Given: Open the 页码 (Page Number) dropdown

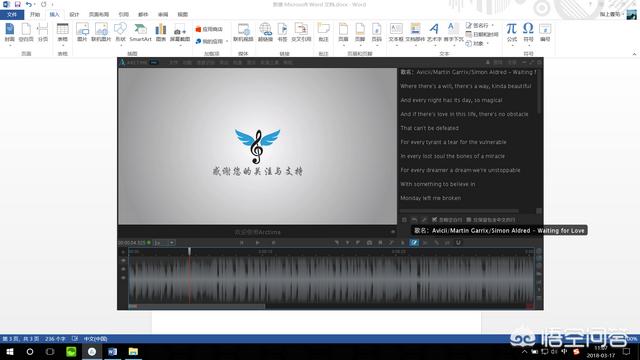Looking at the screenshot, I should click(x=377, y=33).
